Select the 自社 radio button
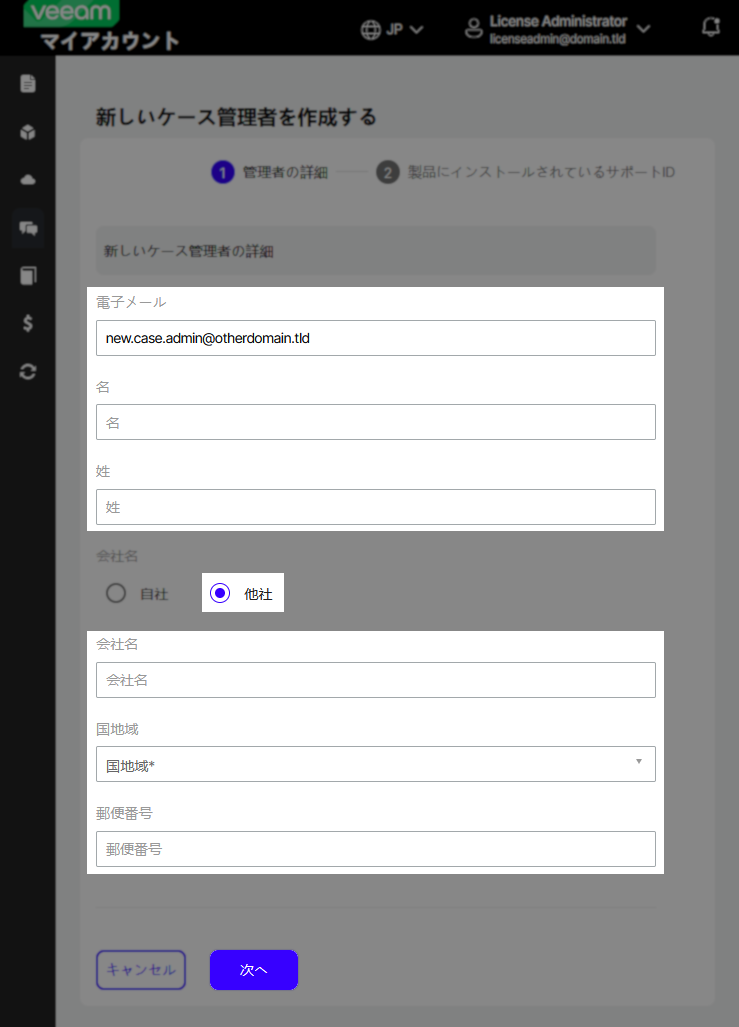The image size is (739, 1027). click(116, 593)
